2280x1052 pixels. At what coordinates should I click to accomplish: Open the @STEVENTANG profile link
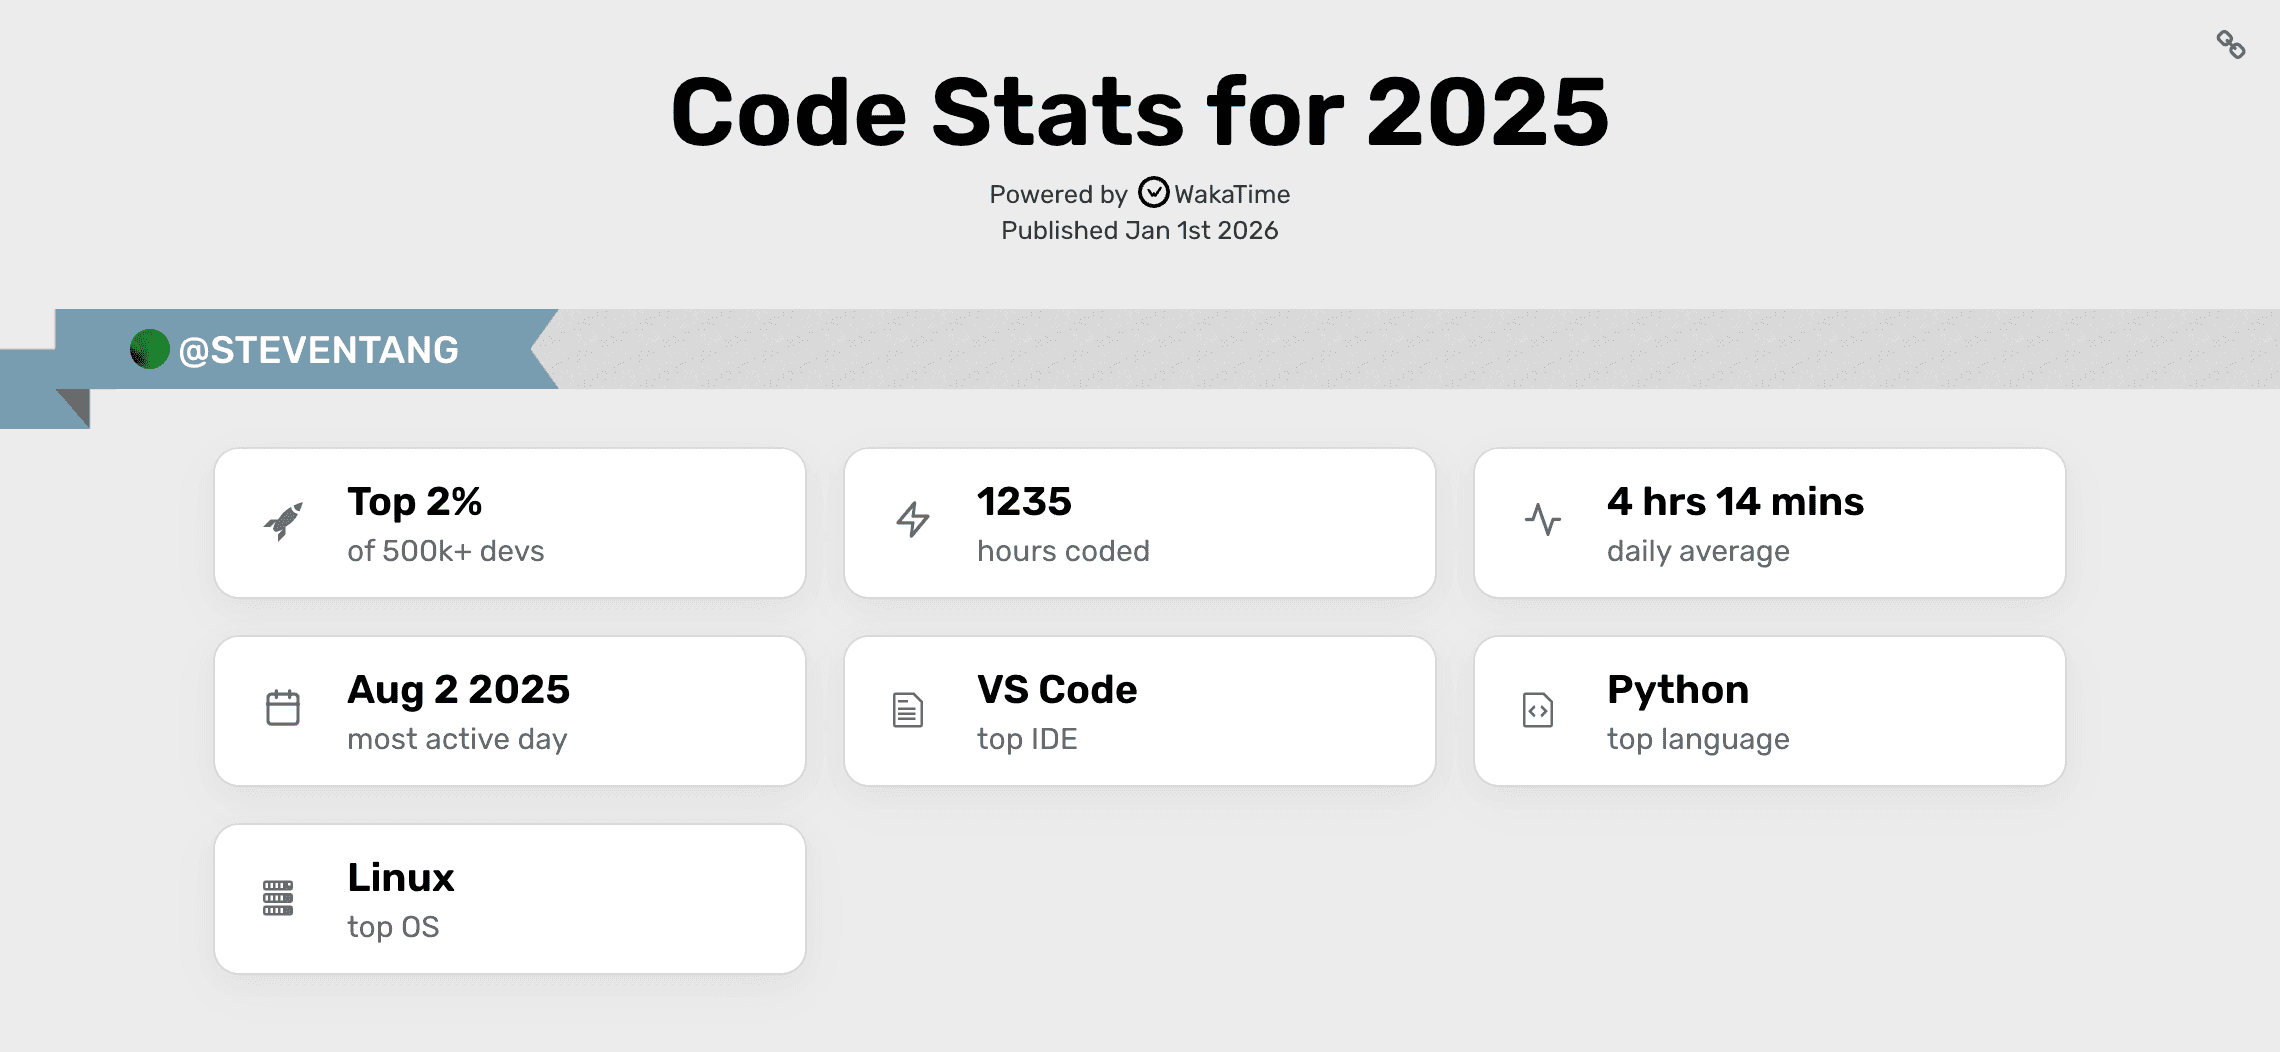(x=318, y=350)
